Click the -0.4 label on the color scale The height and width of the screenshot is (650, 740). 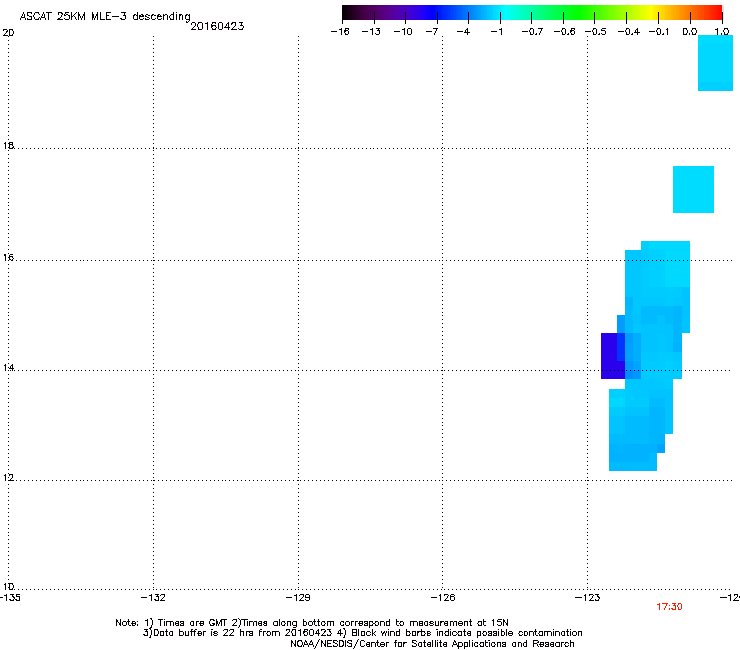(629, 32)
